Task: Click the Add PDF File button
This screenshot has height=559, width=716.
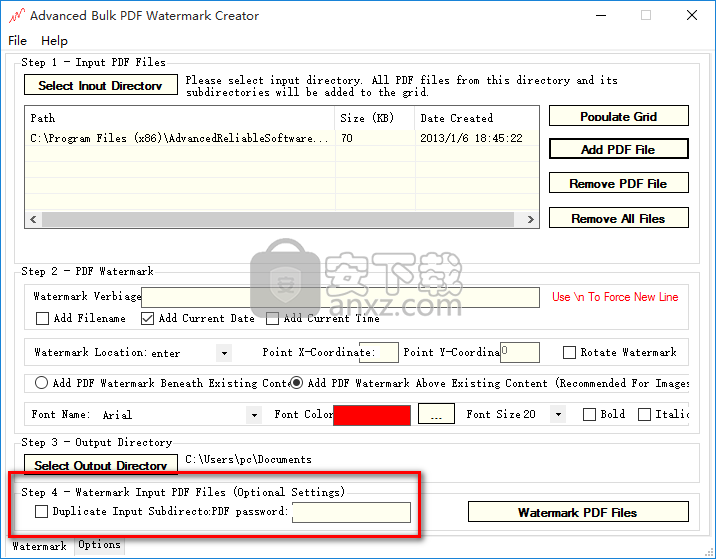Action: click(618, 149)
